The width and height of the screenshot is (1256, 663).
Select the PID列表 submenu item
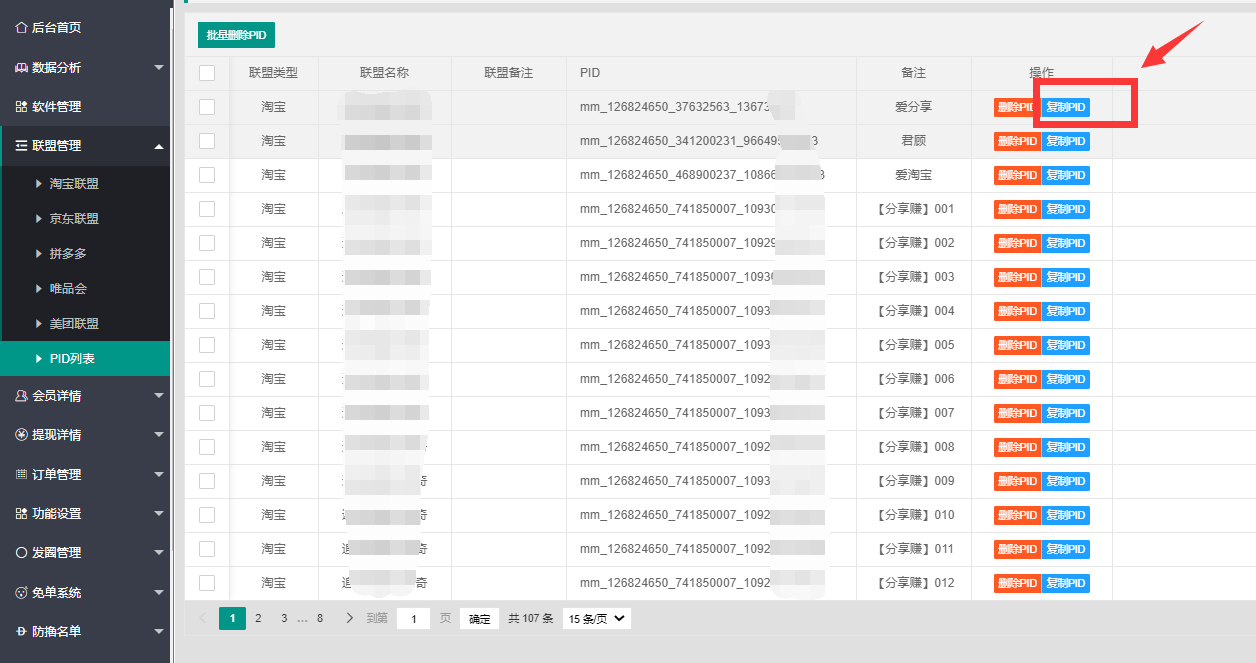[x=86, y=359]
